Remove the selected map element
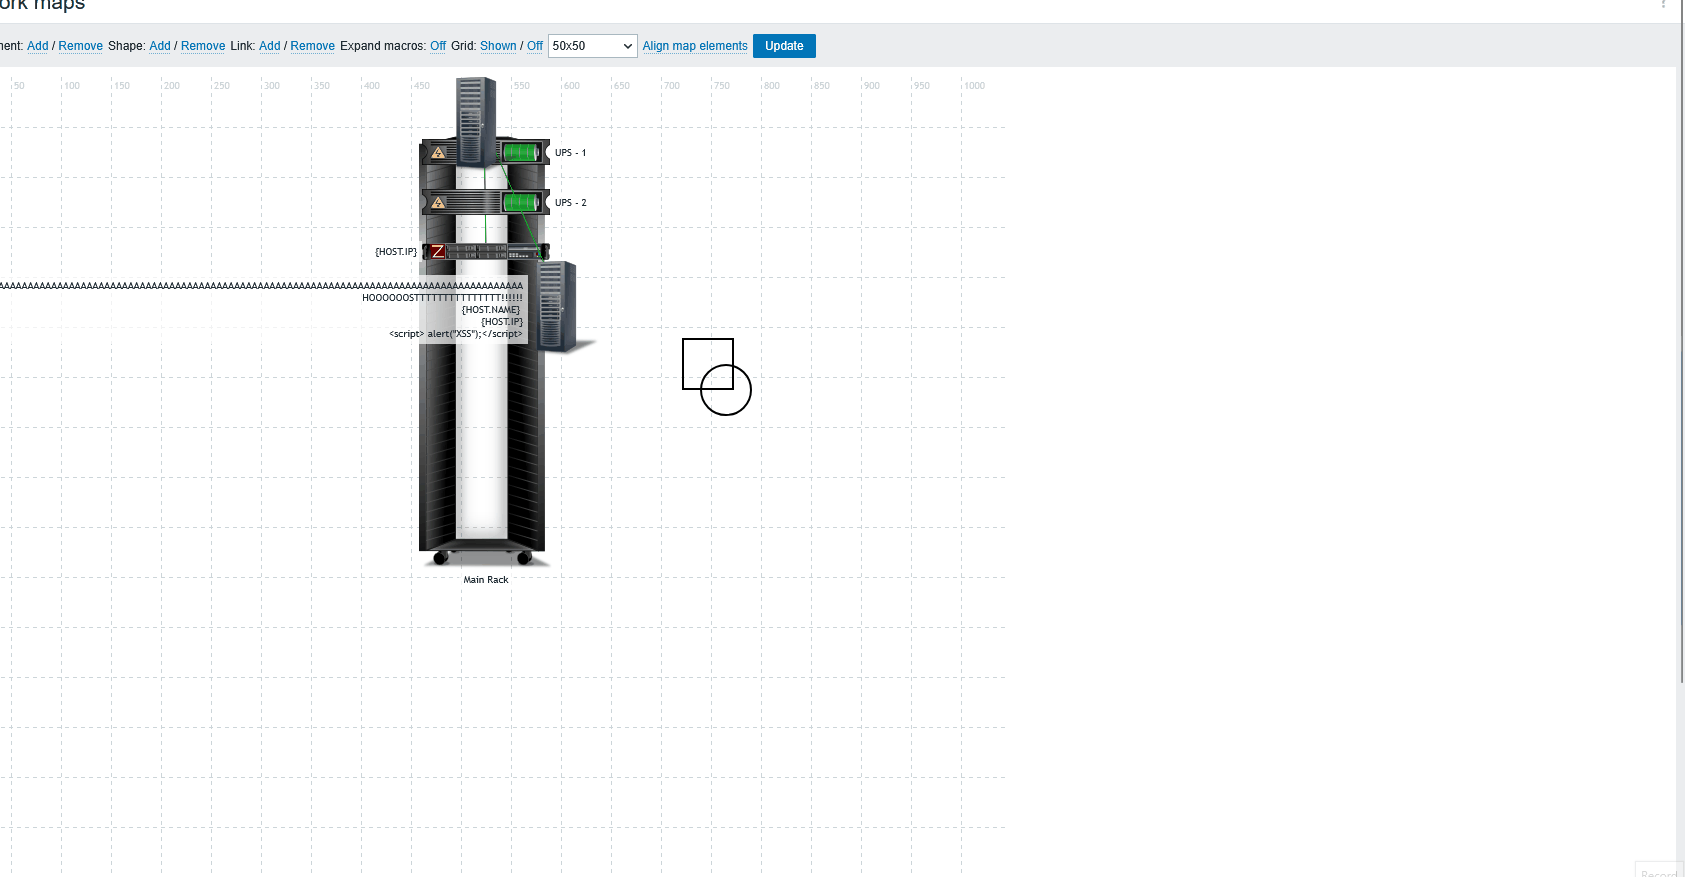 pyautogui.click(x=81, y=46)
